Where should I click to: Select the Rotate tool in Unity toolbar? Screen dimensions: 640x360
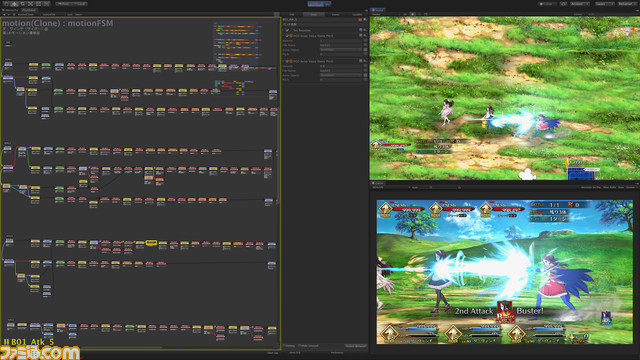click(x=22, y=4)
